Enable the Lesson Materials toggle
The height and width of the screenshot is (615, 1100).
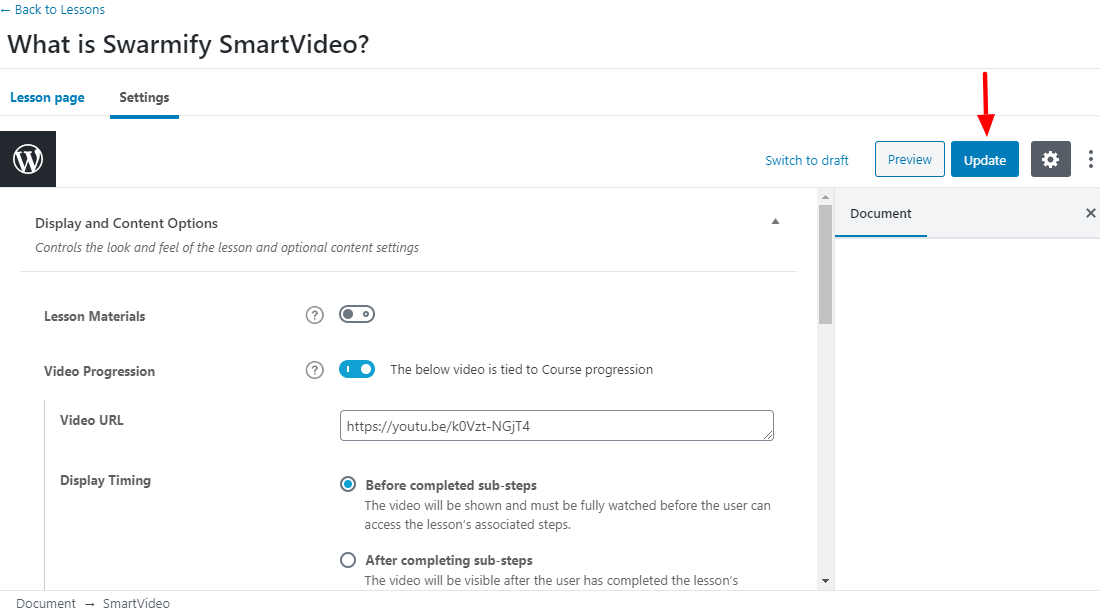pyautogui.click(x=357, y=314)
